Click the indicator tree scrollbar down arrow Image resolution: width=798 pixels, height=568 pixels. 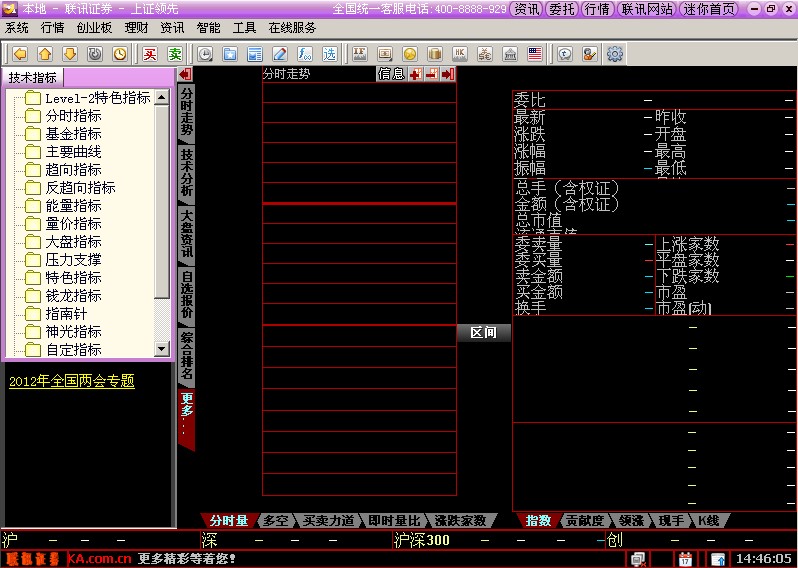click(162, 349)
